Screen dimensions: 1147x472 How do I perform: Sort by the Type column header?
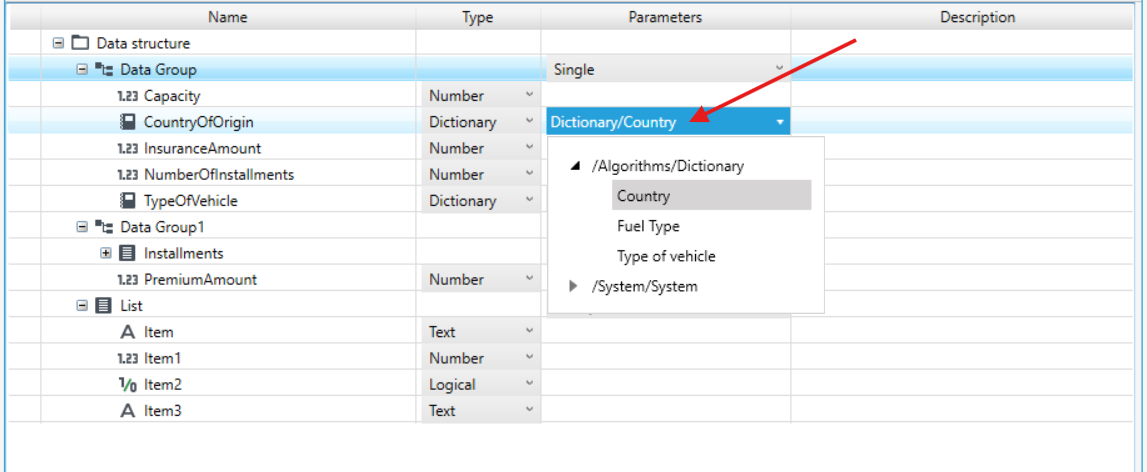pos(478,17)
